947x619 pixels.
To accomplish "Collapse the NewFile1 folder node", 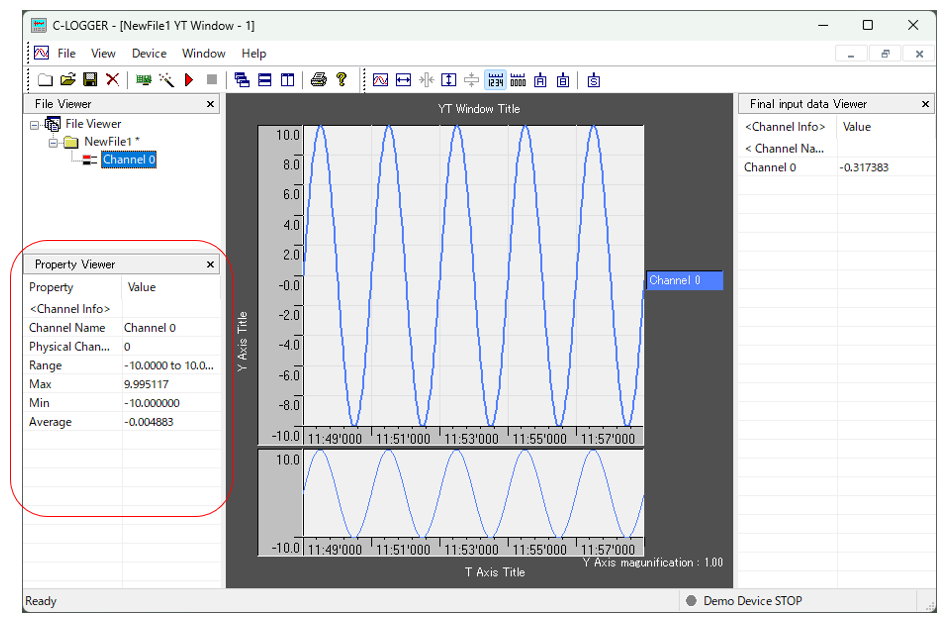I will 53,143.
